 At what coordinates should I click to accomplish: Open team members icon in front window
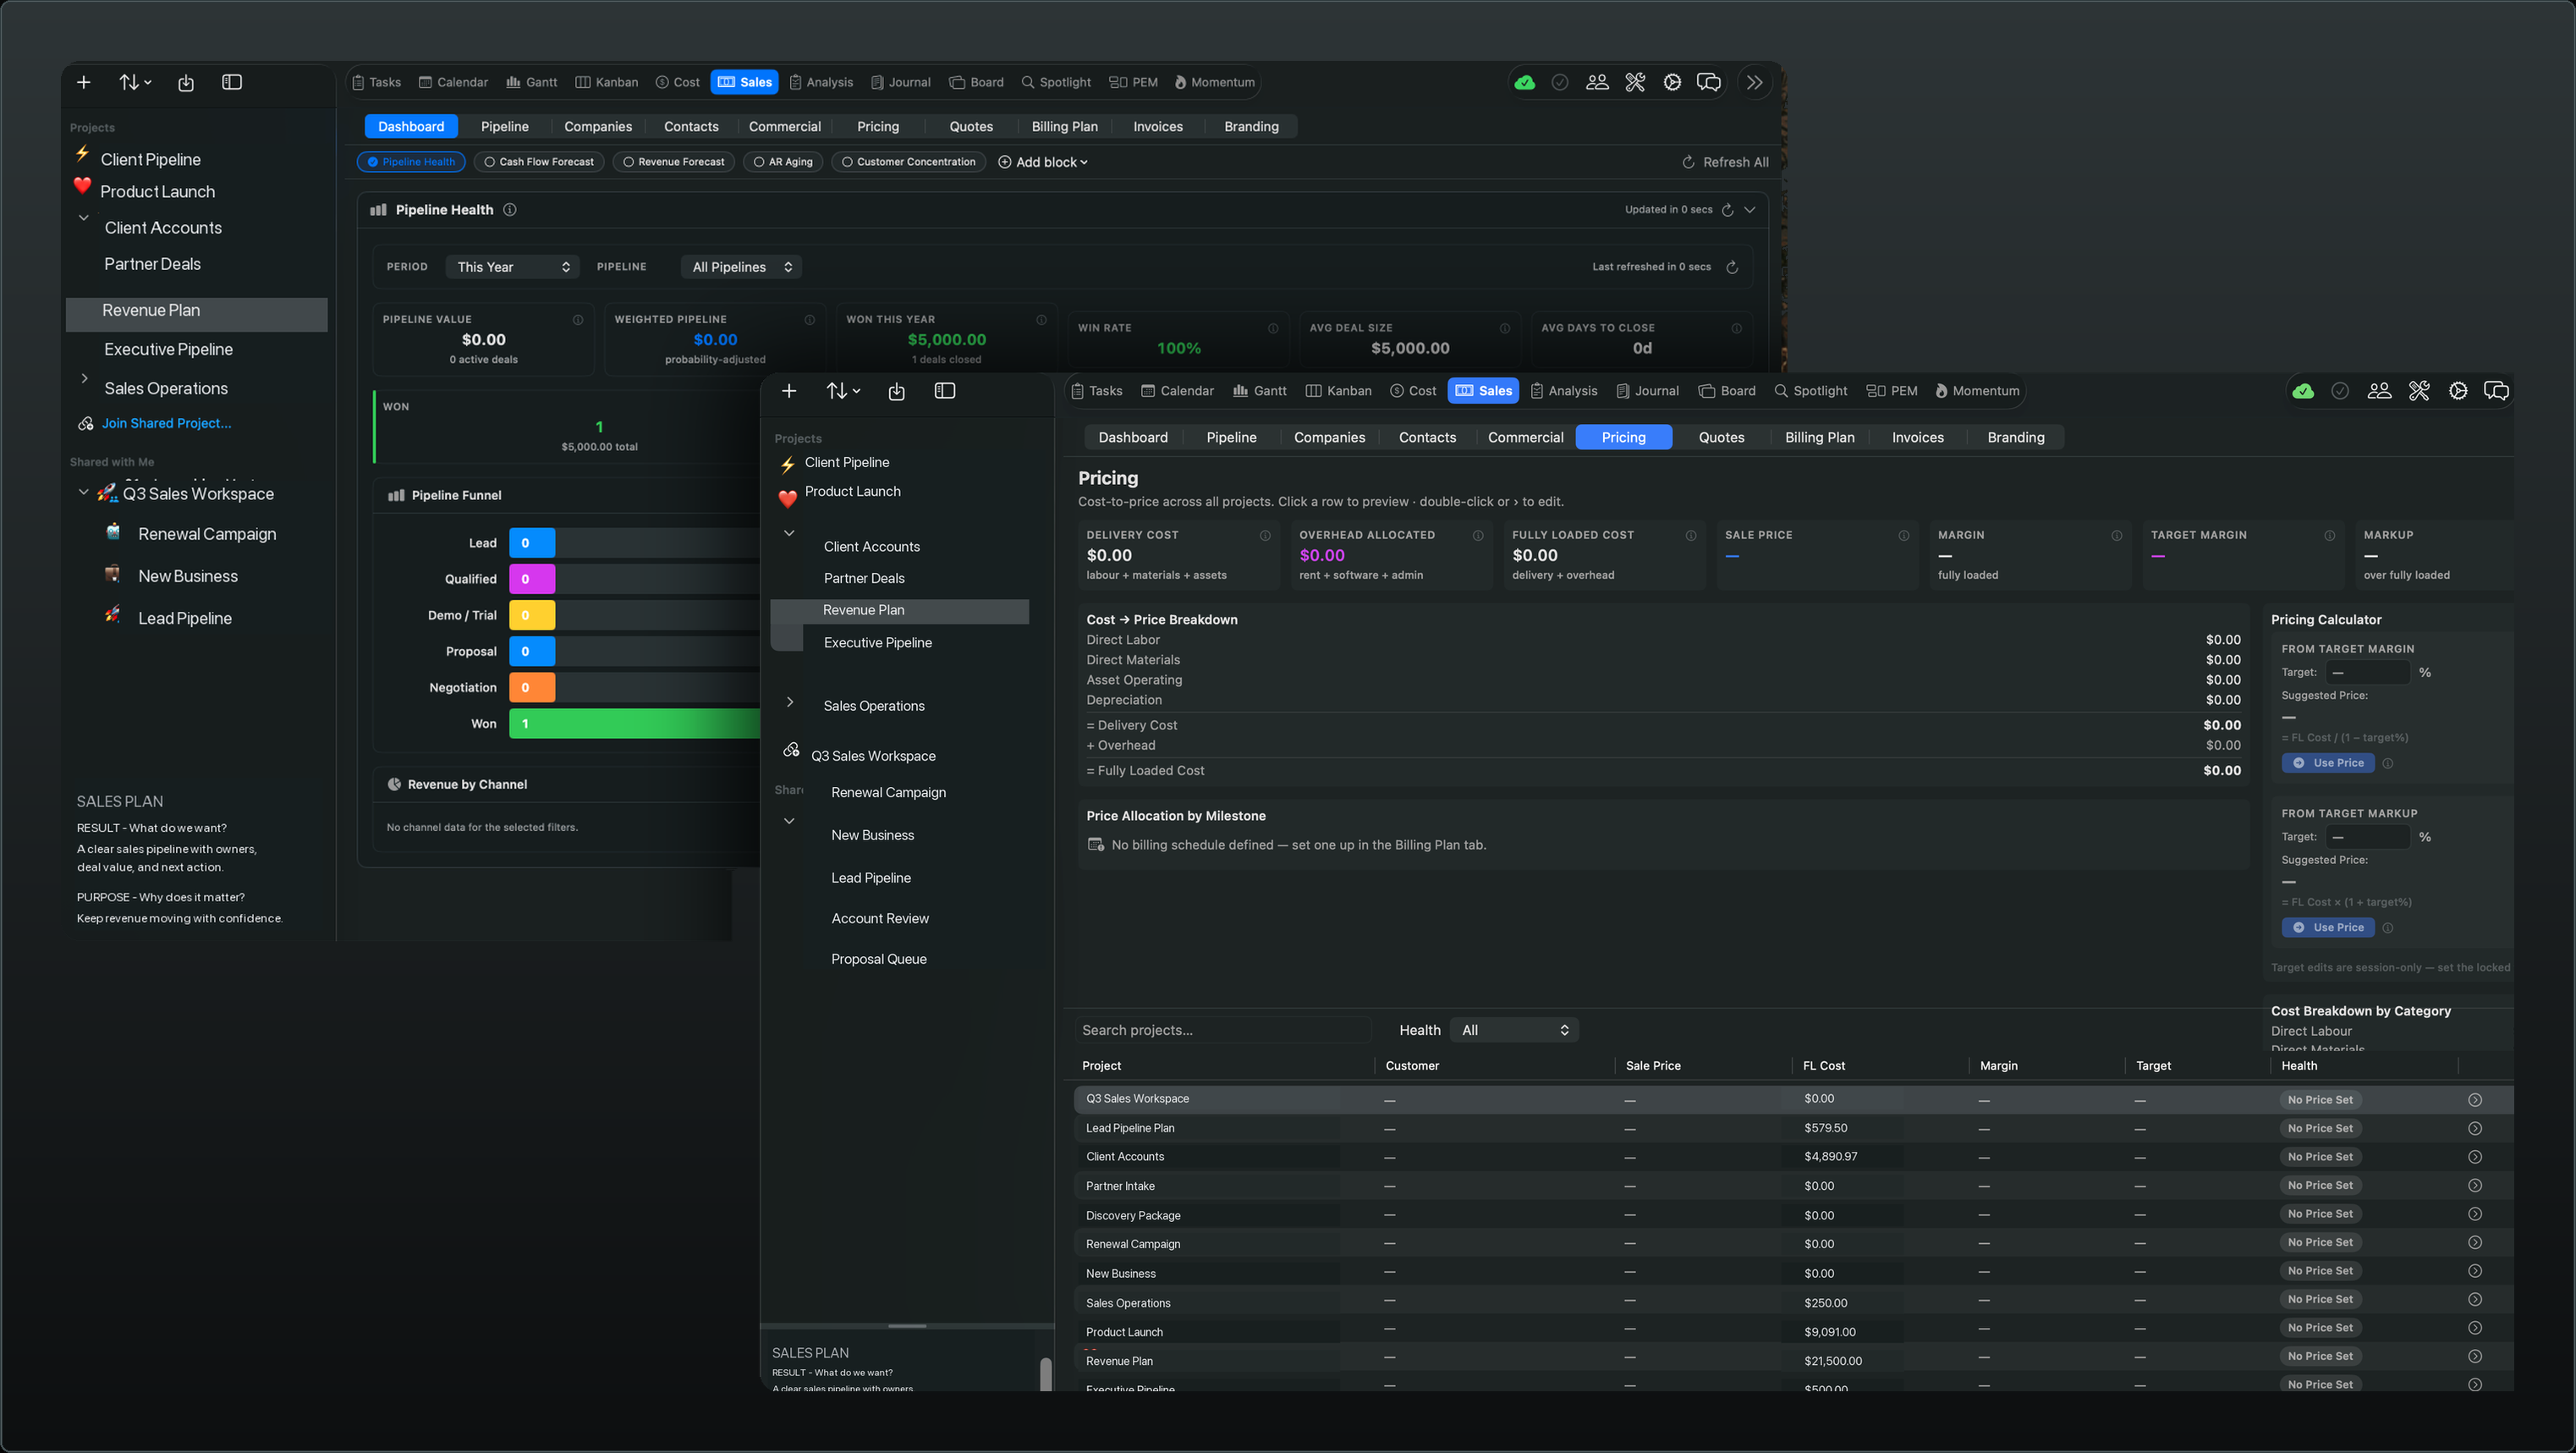pyautogui.click(x=2380, y=391)
